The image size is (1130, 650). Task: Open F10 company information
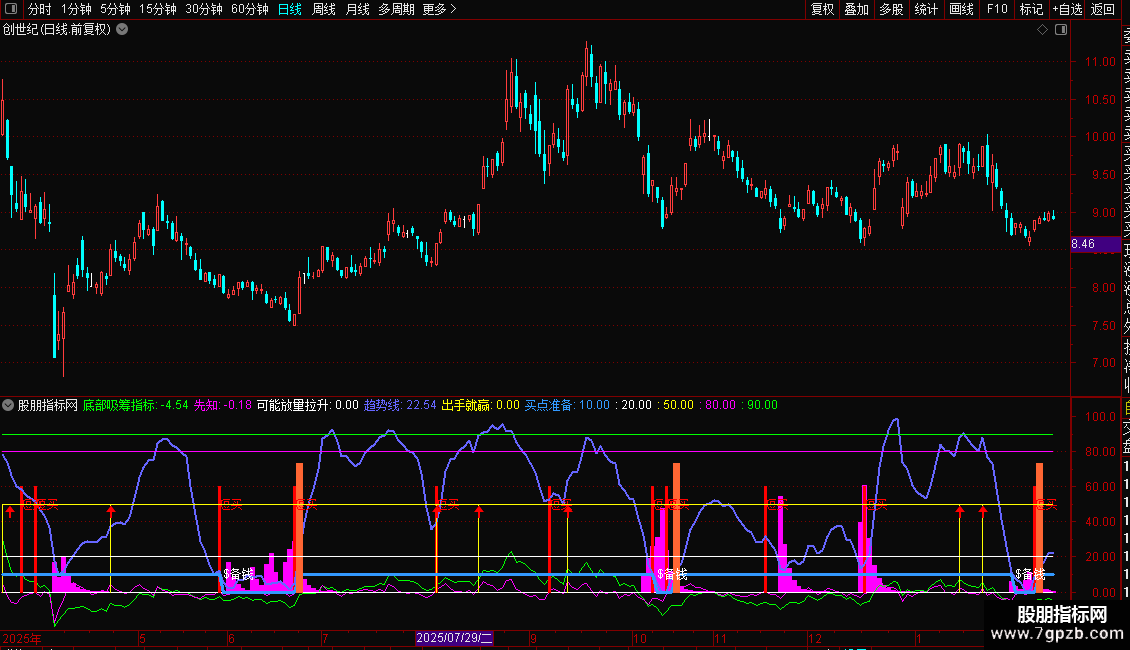click(997, 9)
